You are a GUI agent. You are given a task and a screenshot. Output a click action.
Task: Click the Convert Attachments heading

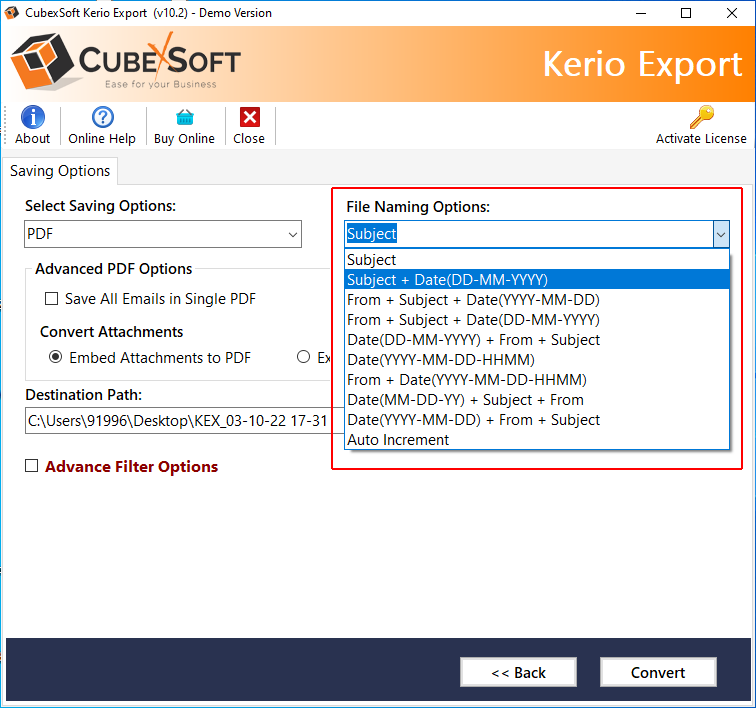(x=111, y=332)
